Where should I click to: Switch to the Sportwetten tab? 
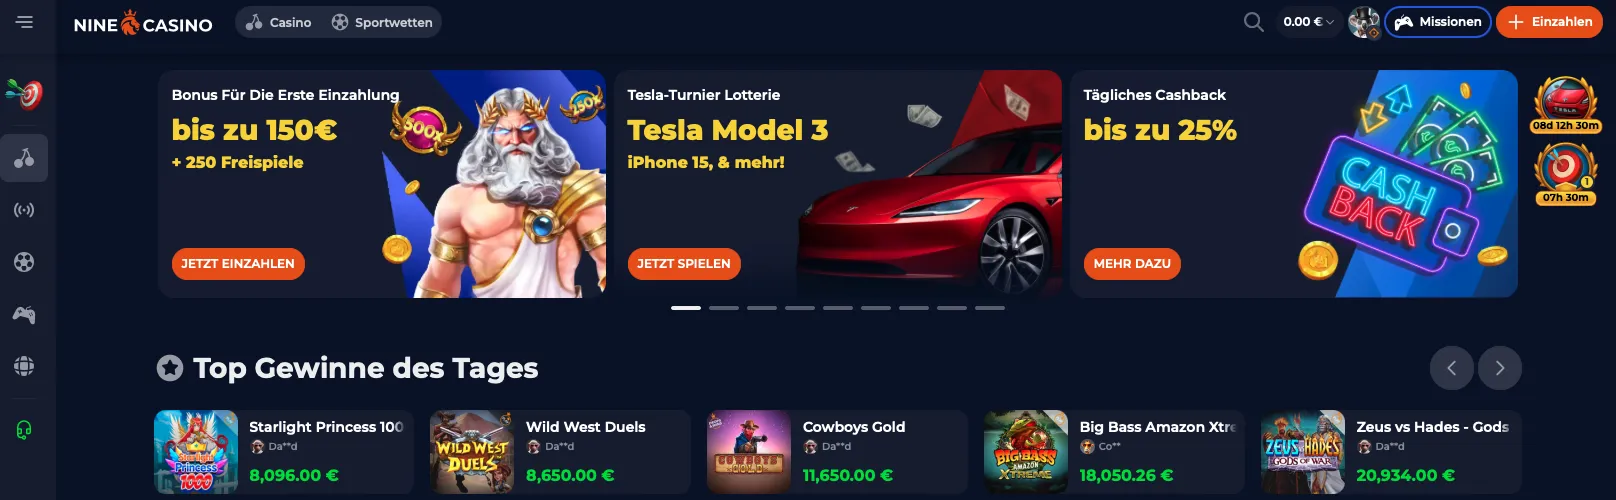(x=382, y=22)
